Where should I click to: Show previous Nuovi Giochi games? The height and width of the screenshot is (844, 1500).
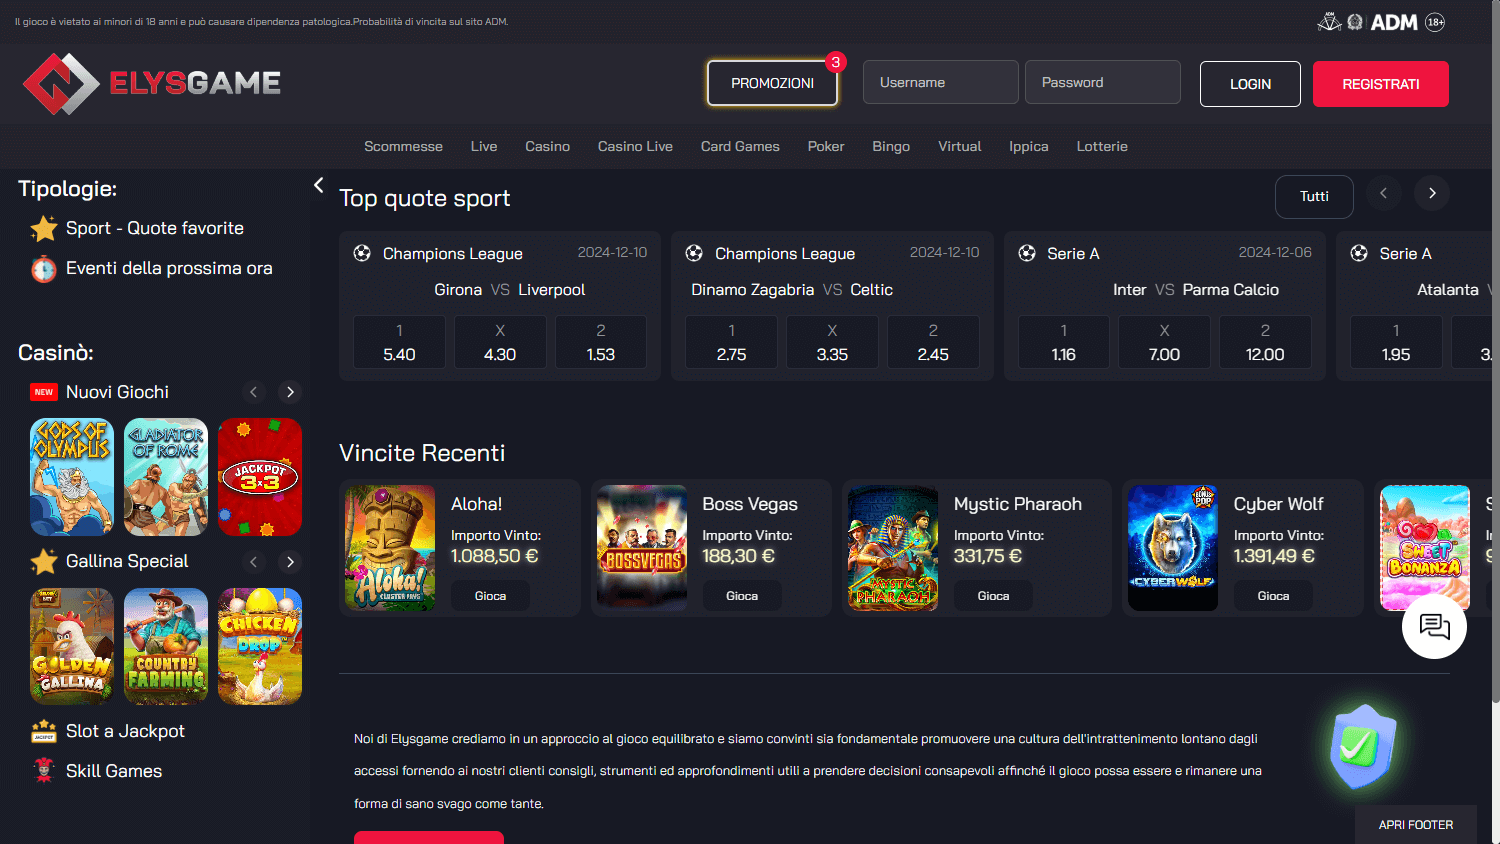(254, 392)
